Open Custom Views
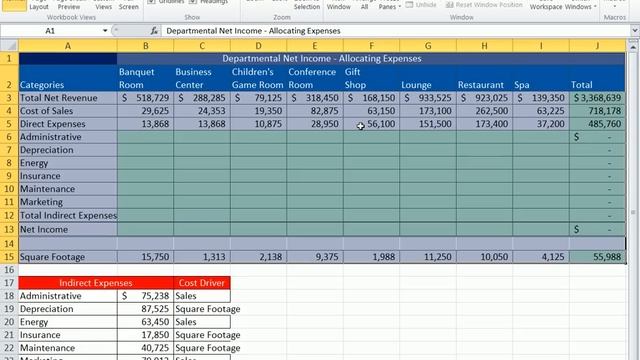Image resolution: width=640 pixels, height=360 pixels. tap(104, 5)
